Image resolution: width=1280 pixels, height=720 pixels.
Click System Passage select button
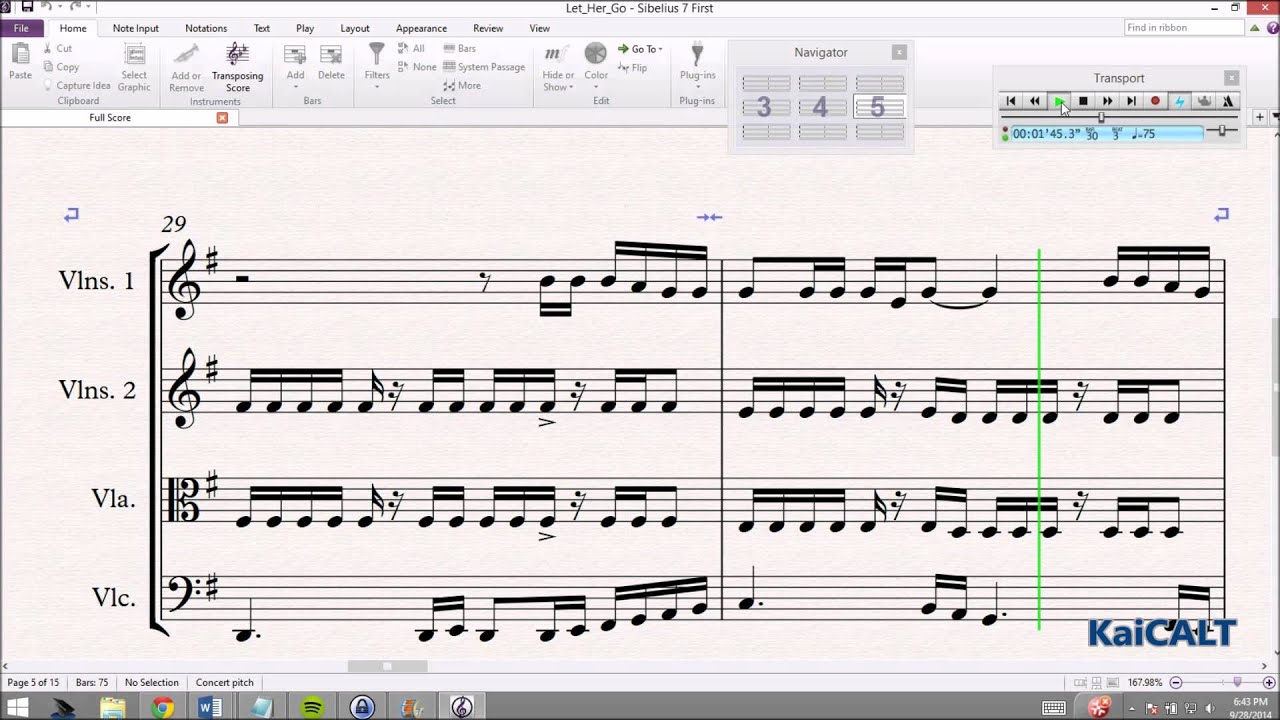tap(484, 67)
